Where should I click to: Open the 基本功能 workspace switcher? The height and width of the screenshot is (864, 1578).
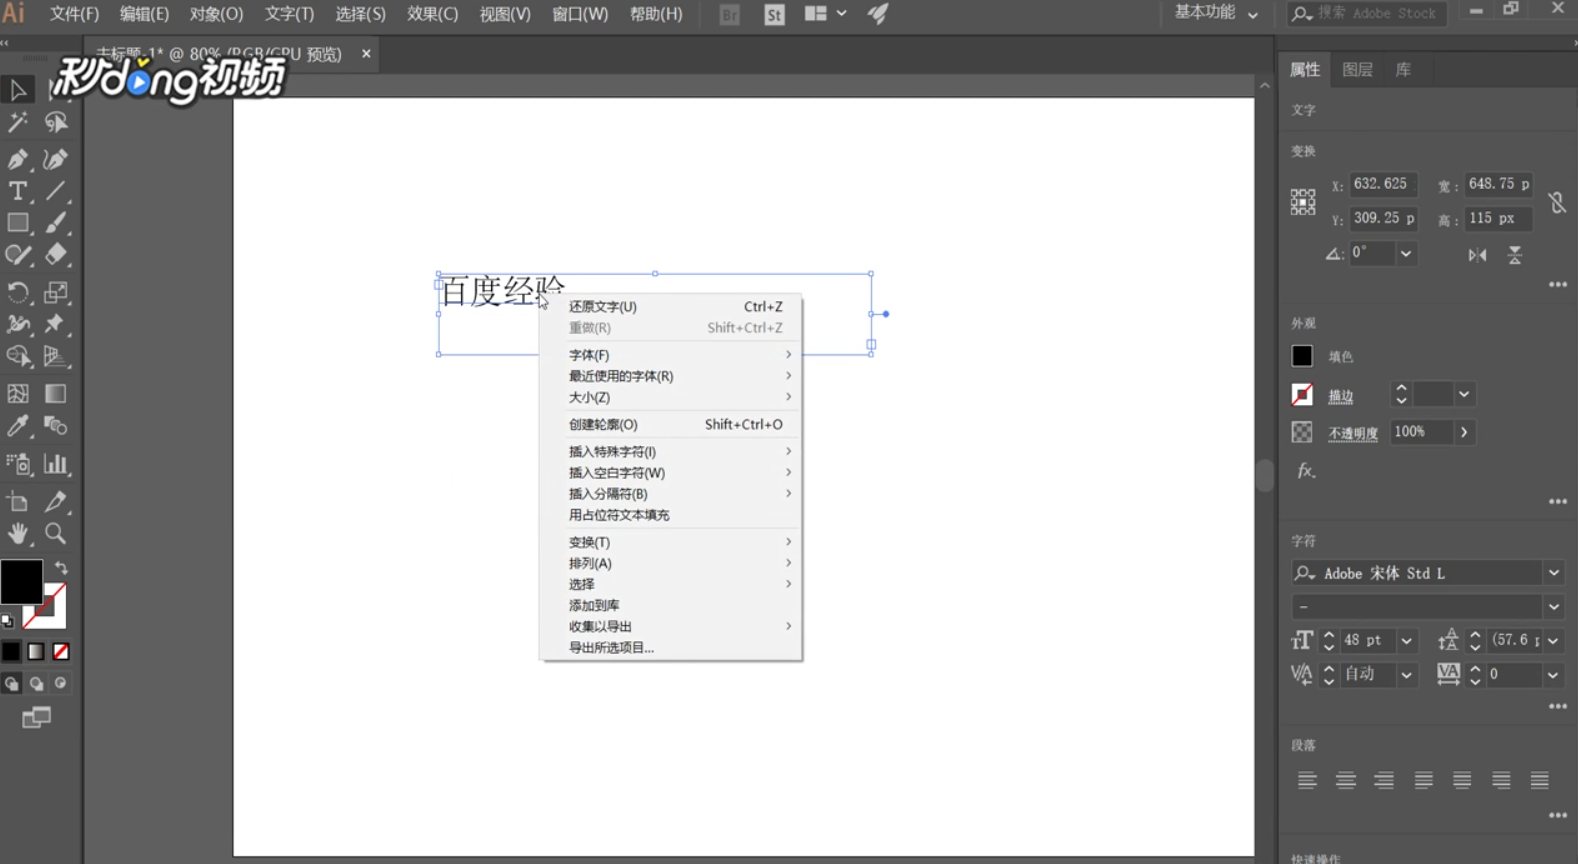(x=1216, y=13)
